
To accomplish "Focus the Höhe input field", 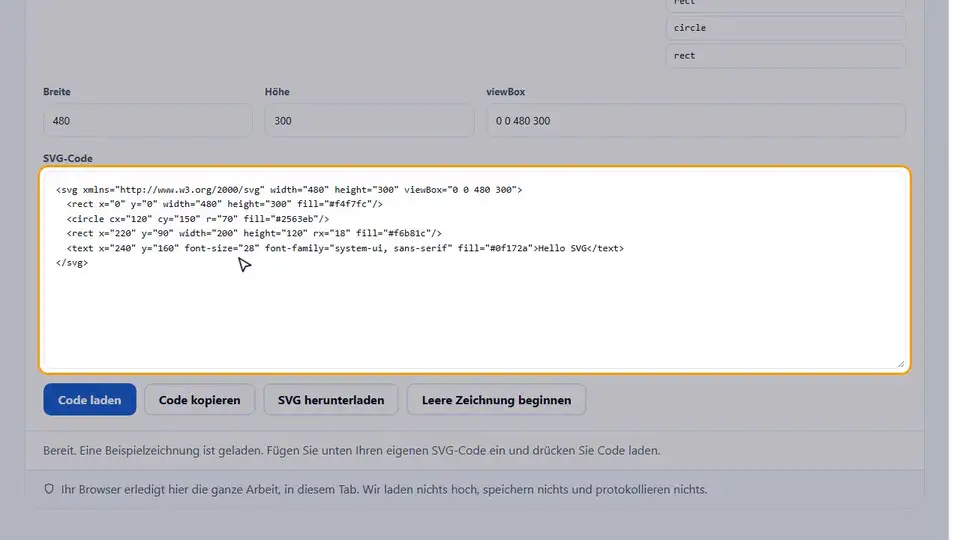I will (x=369, y=121).
